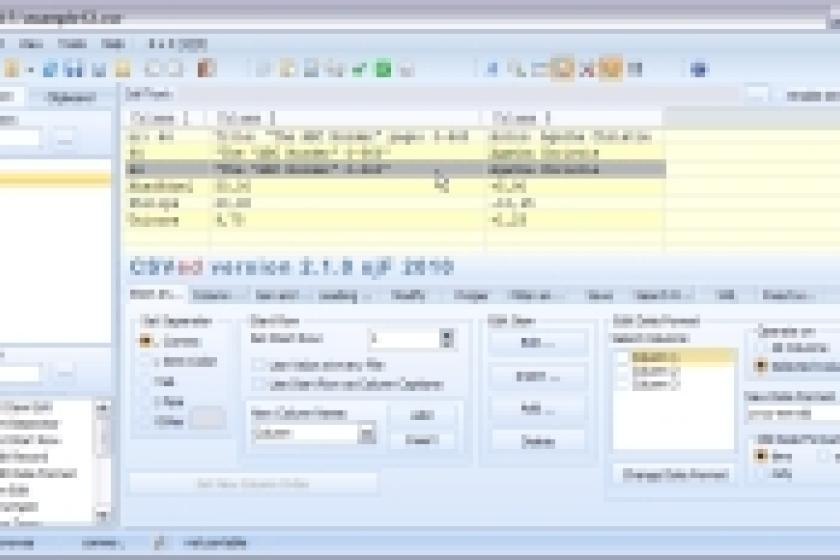This screenshot has width=840, height=560.
Task: Switch to the Save tab
Action: (600, 295)
